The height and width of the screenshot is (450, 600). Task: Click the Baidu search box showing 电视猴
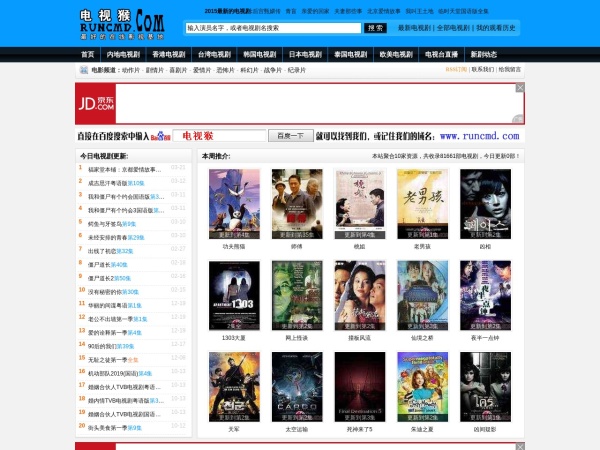point(219,136)
